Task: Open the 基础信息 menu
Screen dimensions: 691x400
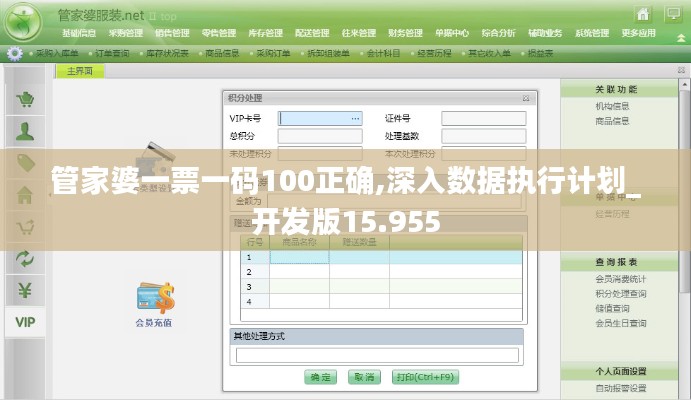Action: (x=79, y=33)
